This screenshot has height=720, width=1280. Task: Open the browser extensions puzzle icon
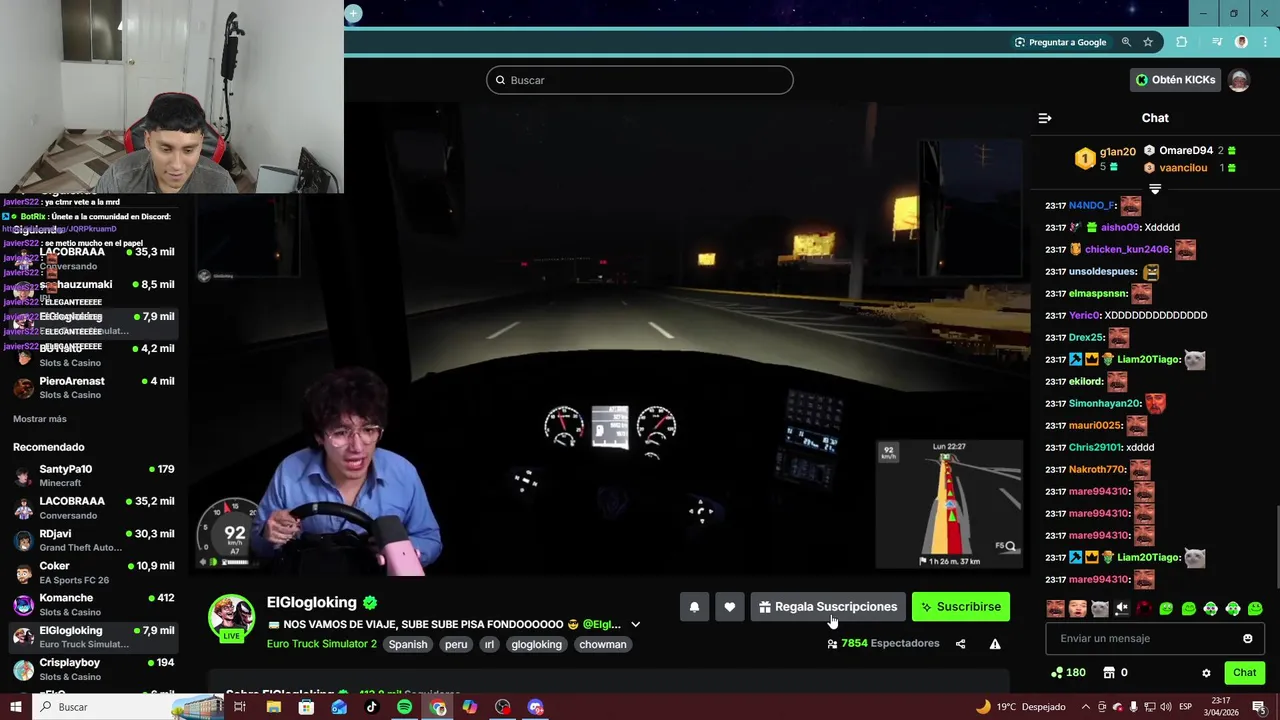pos(1182,42)
